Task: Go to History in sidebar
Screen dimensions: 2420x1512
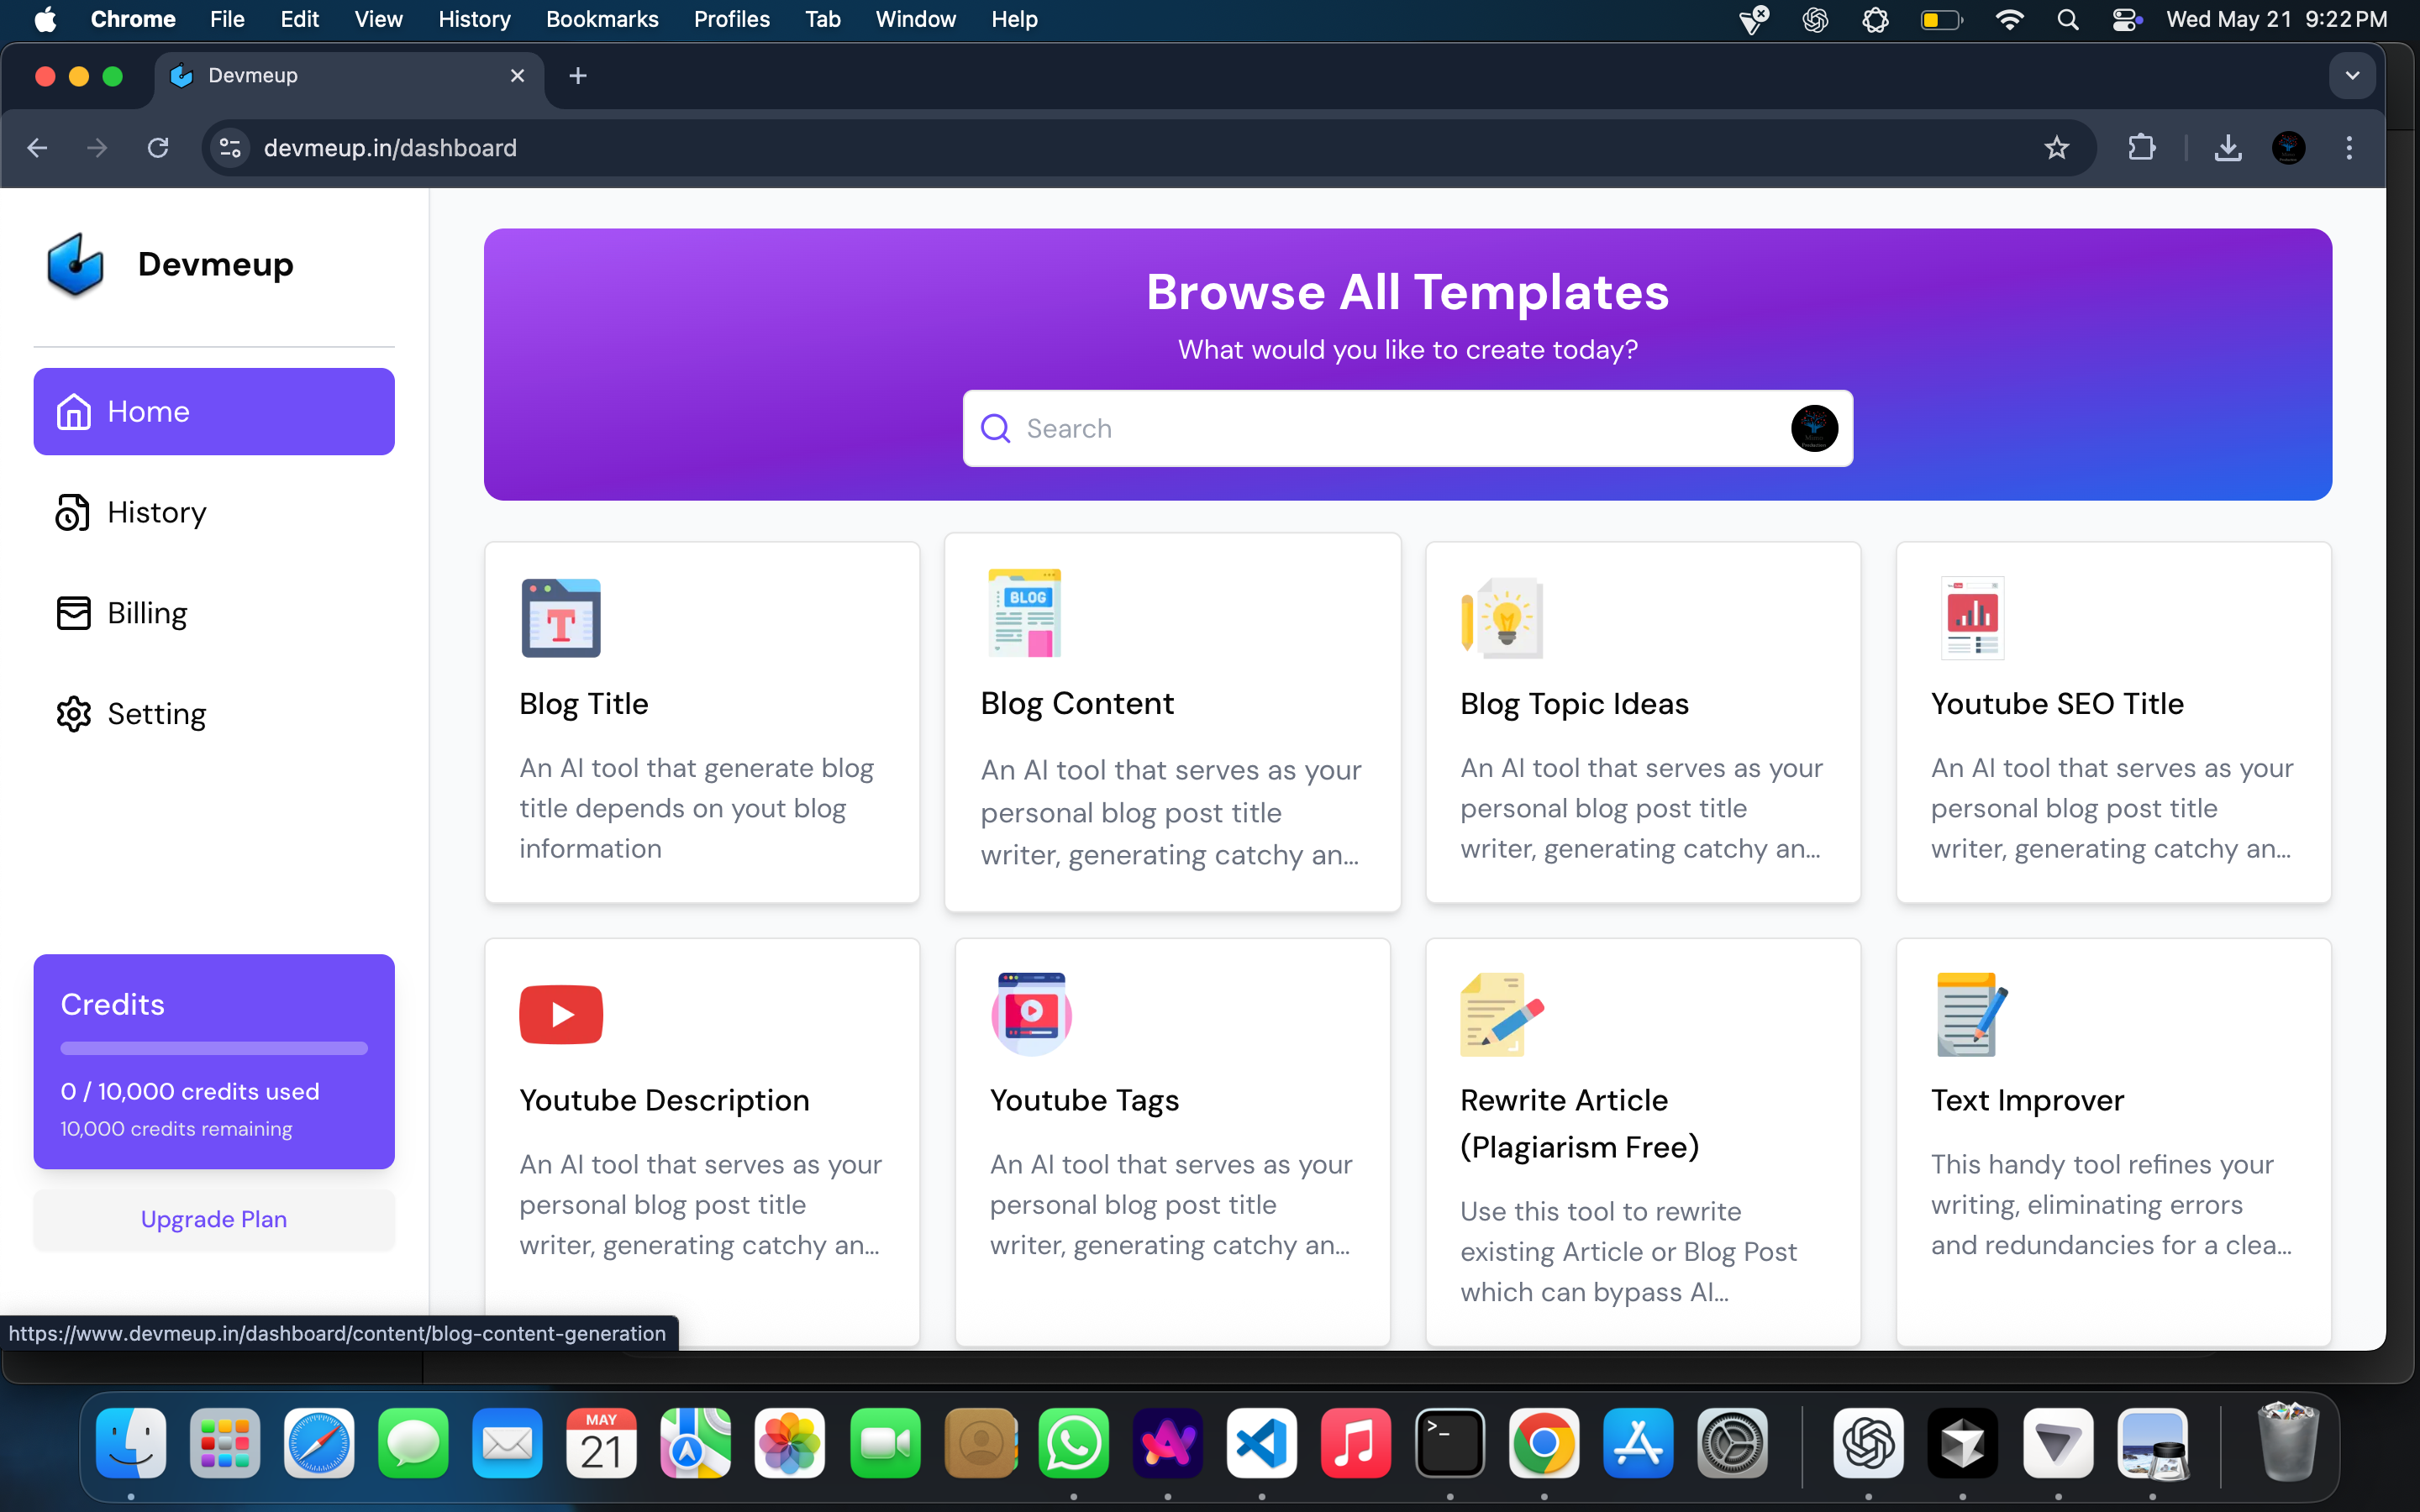Action: click(157, 512)
